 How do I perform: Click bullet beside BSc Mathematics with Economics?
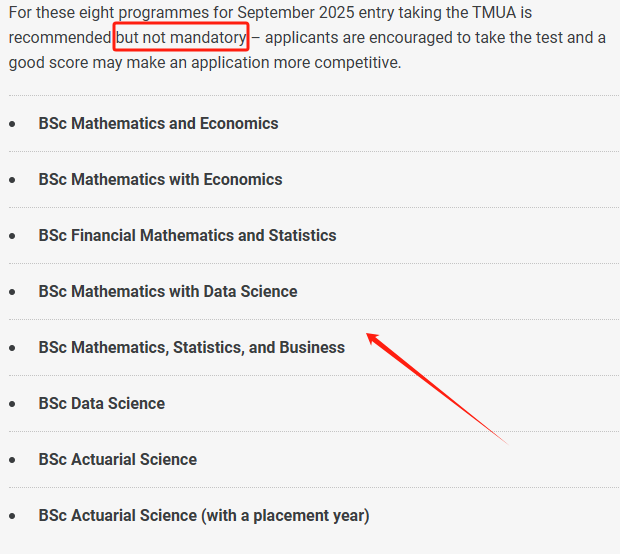click(12, 180)
